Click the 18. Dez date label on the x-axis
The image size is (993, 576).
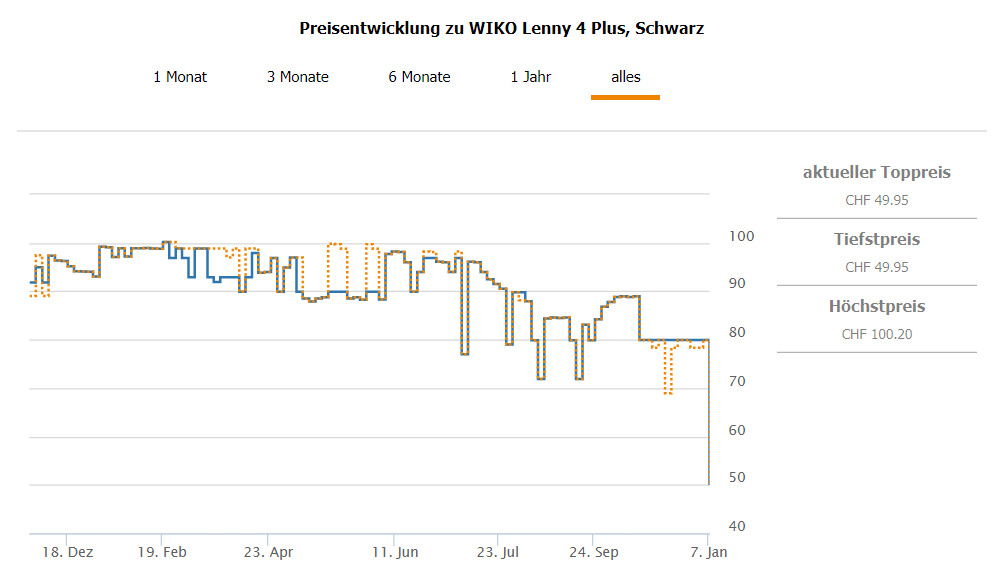(x=68, y=552)
